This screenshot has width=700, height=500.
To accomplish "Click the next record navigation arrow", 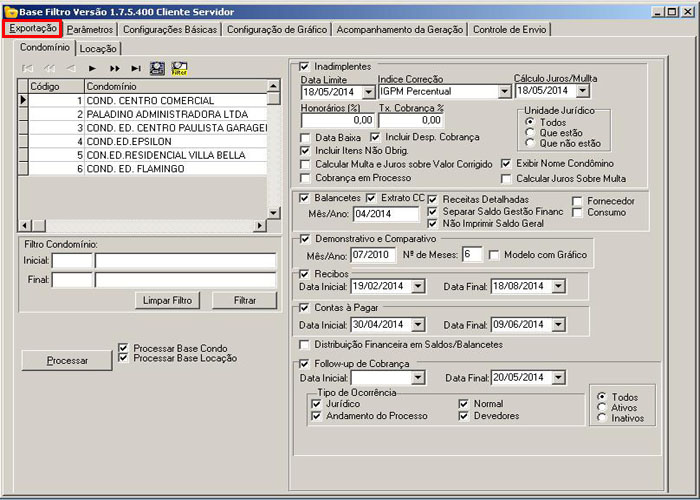I will pos(92,68).
